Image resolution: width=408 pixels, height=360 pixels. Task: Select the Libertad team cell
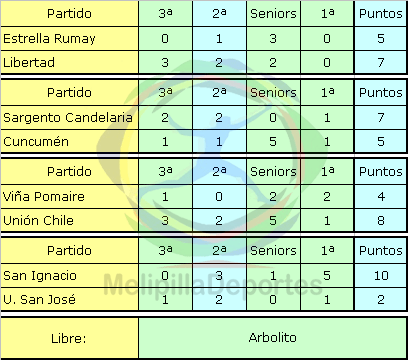point(69,63)
